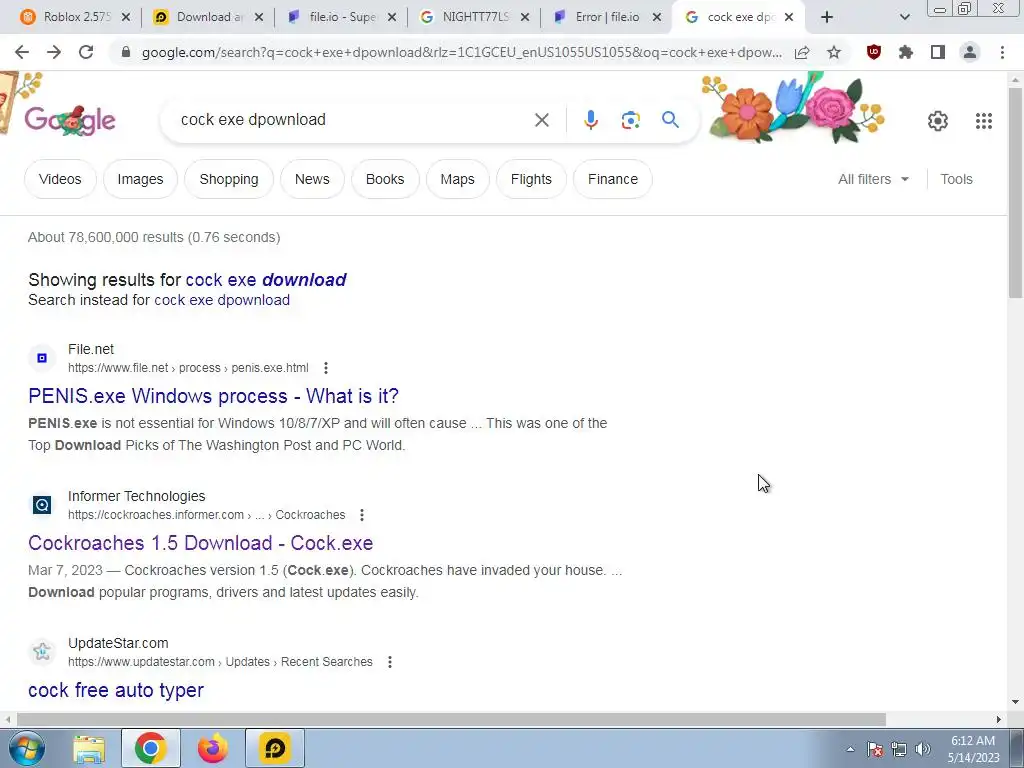Expand the All filters dropdown
The image size is (1024, 768).
pos(873,179)
